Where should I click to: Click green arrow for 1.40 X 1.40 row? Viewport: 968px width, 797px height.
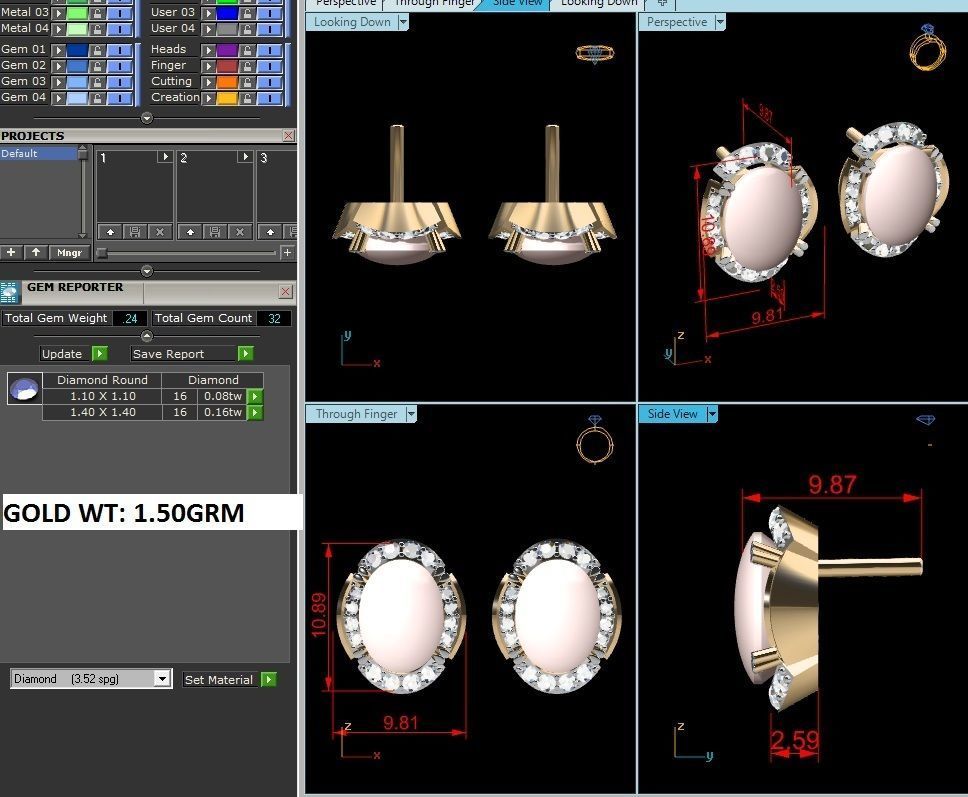tap(255, 412)
